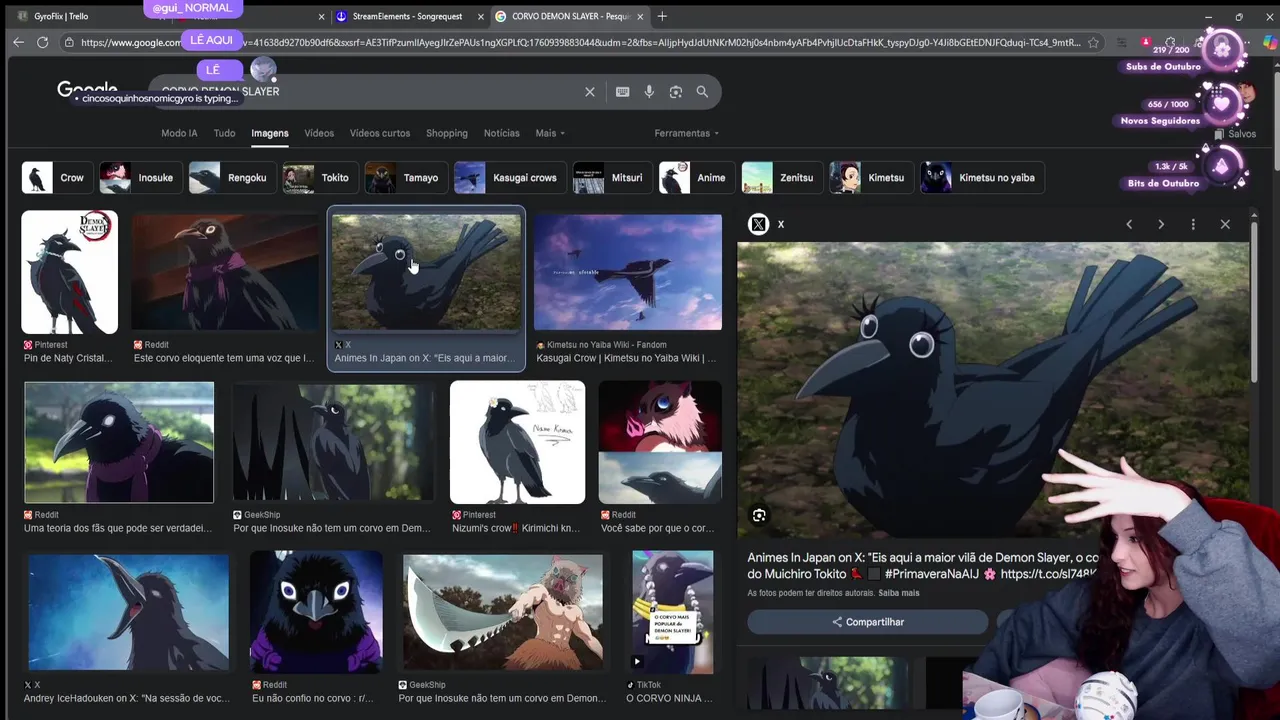Filter images by Kimetsu chip

(871, 178)
